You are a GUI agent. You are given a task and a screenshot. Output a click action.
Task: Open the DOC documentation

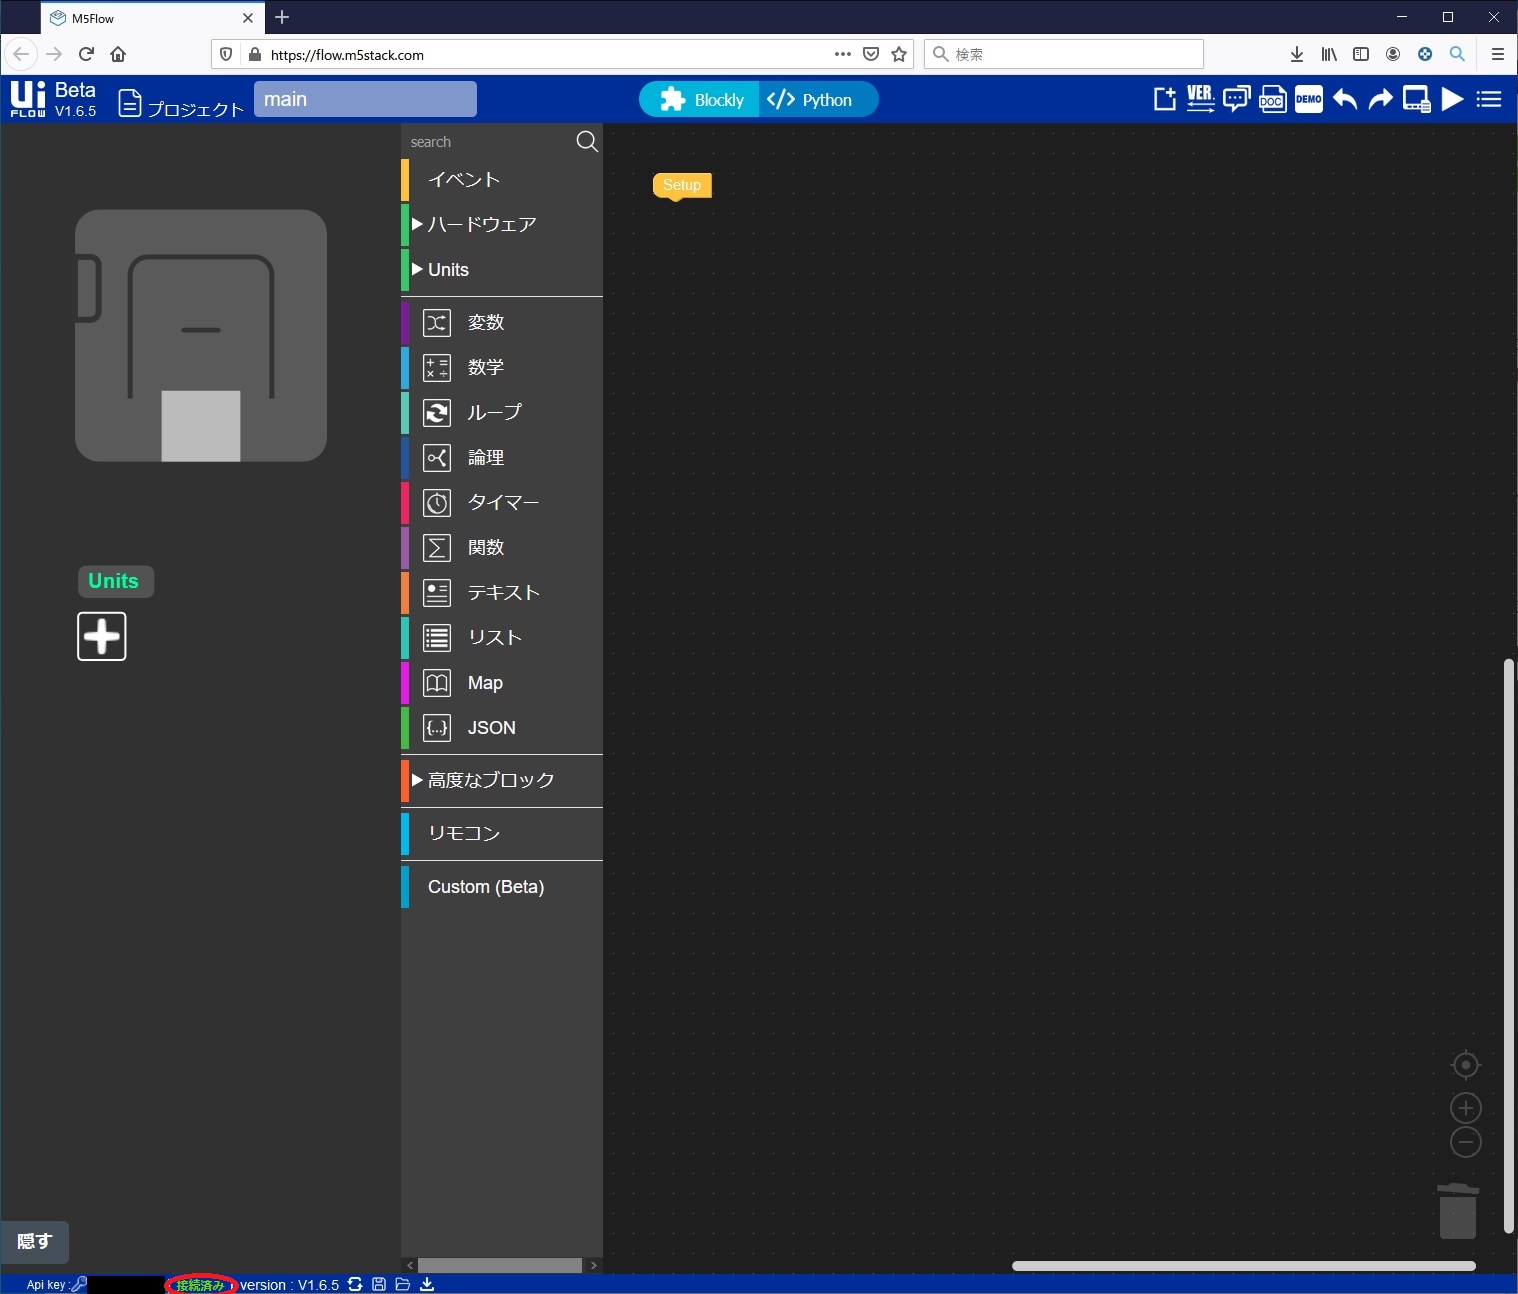(1273, 98)
